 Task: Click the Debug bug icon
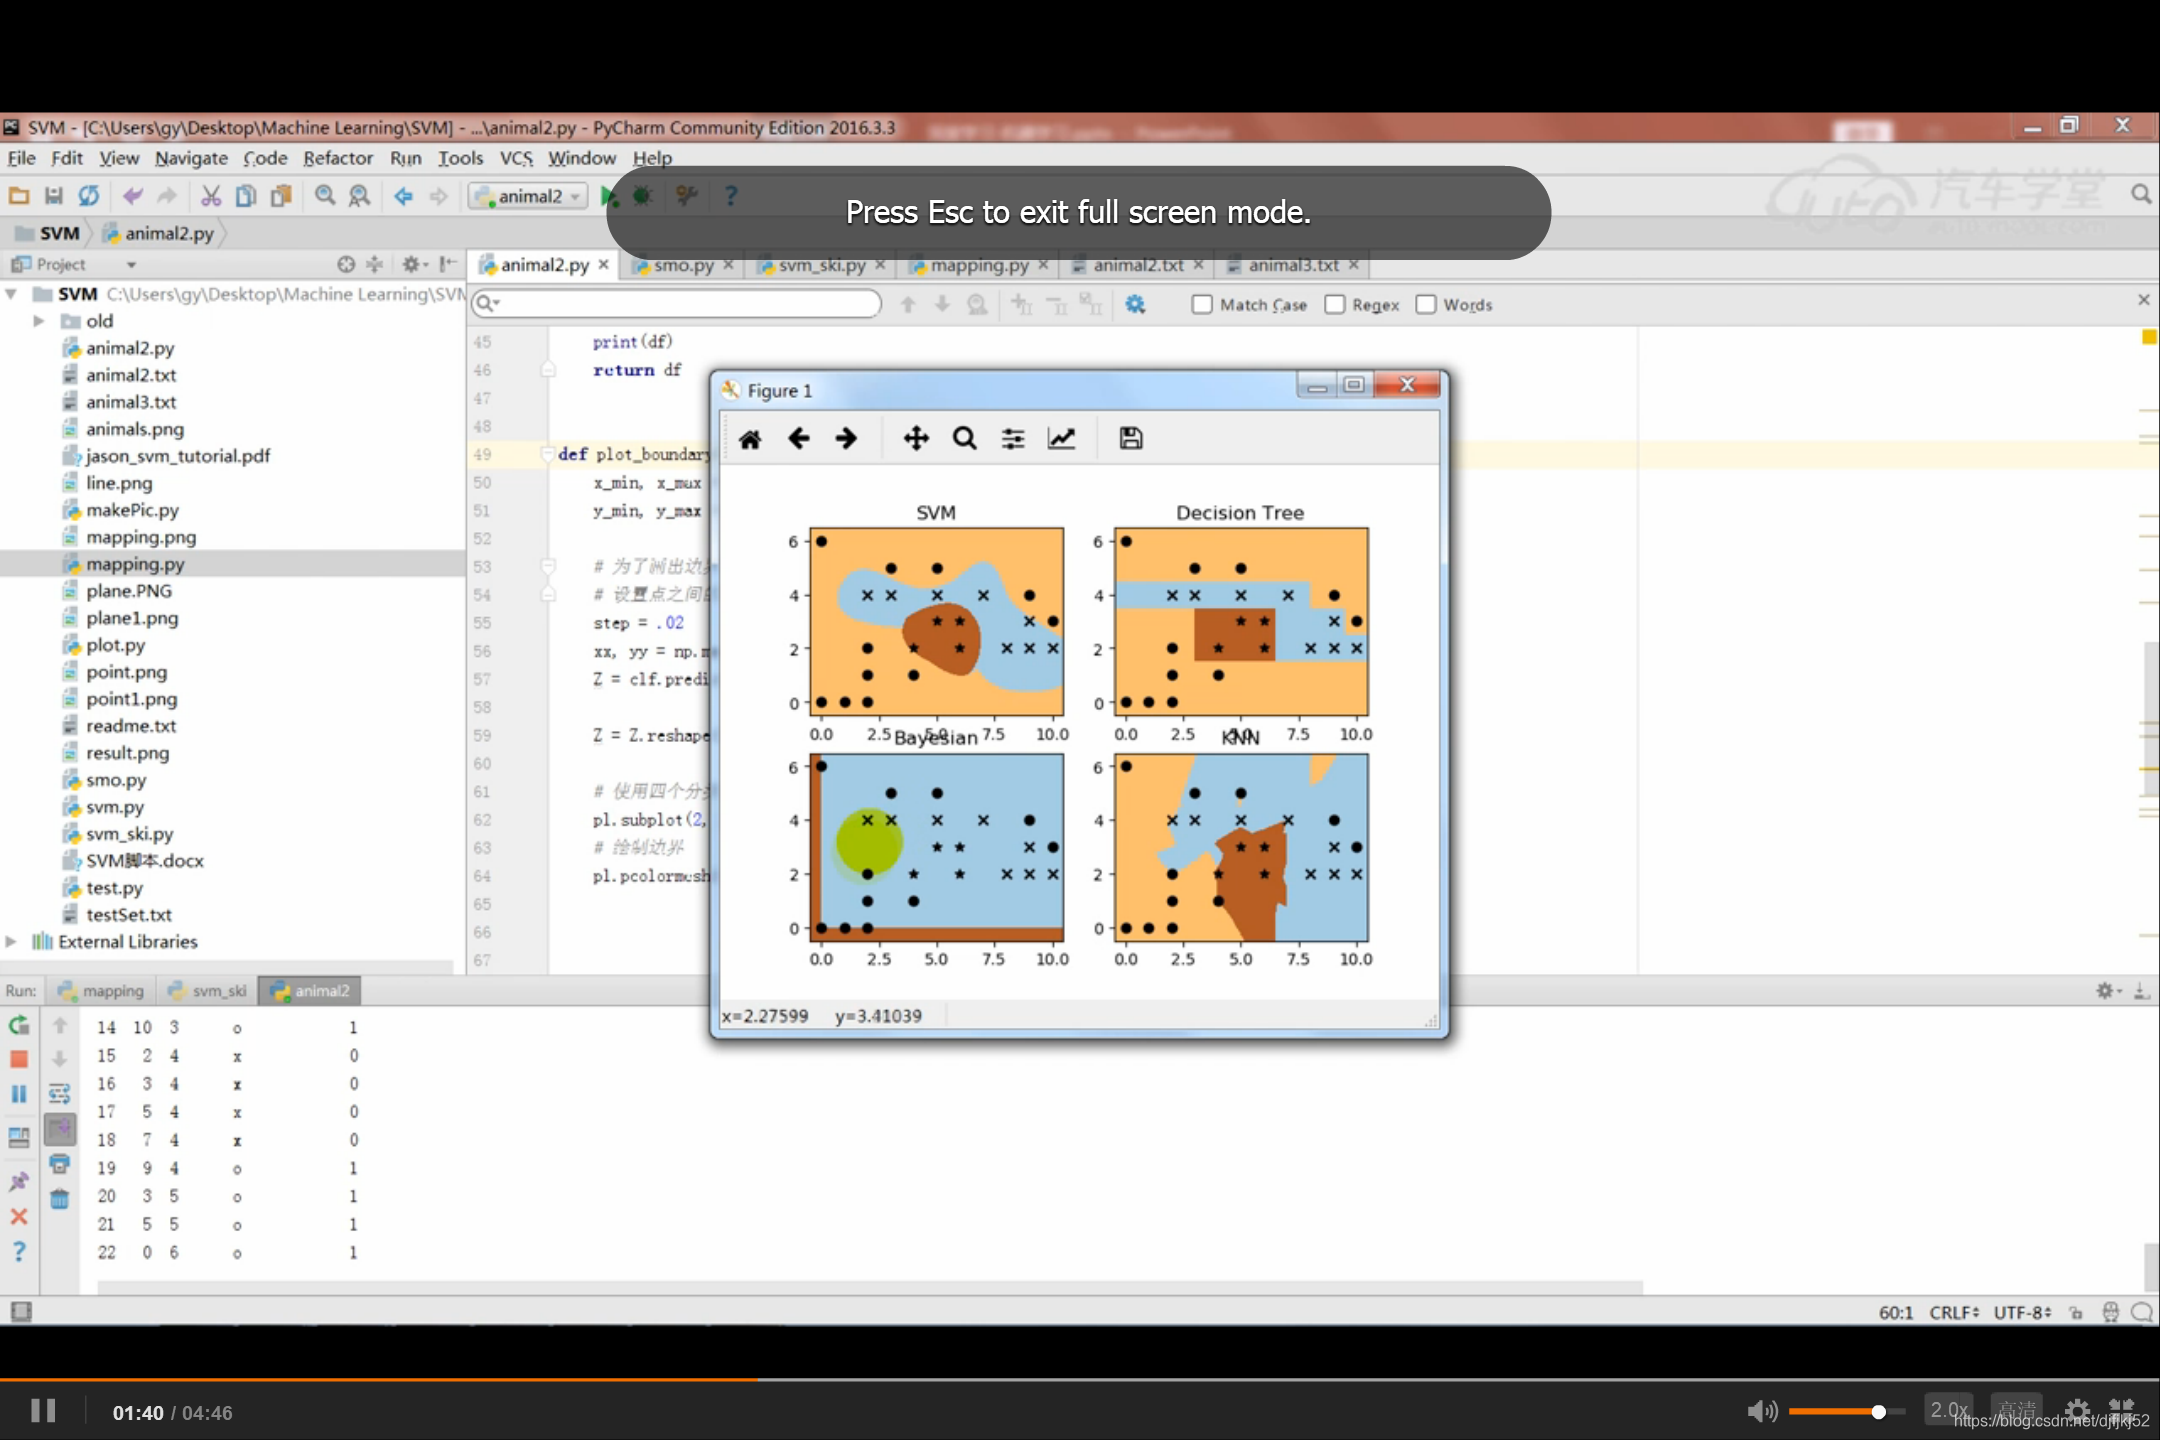642,196
